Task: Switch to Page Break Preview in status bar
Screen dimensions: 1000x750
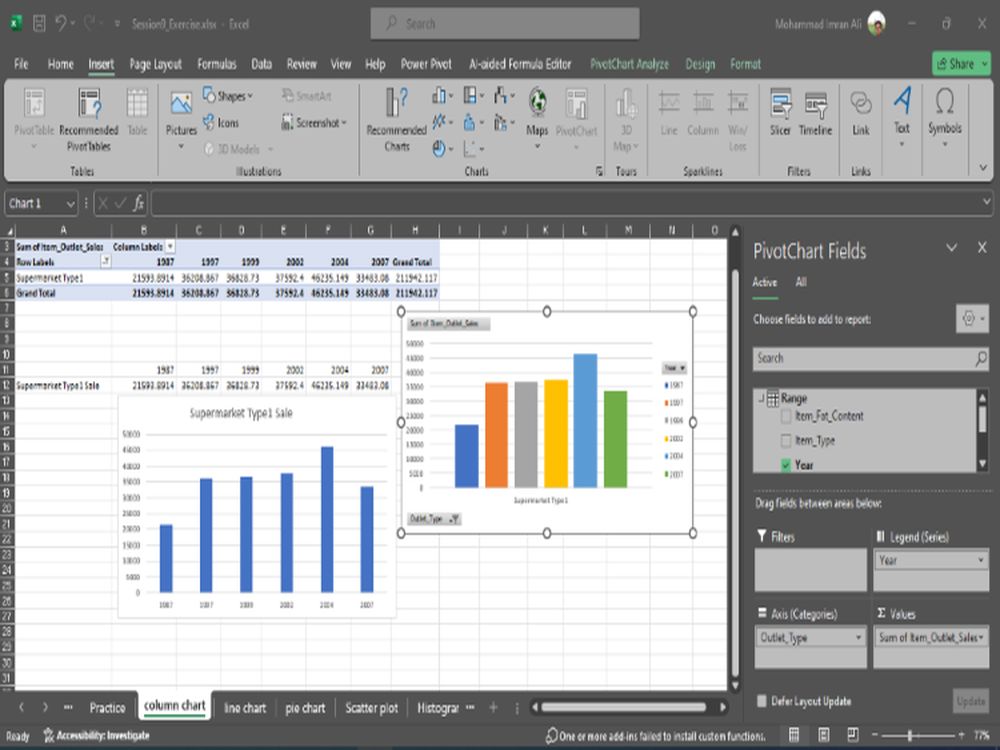Action: click(853, 735)
